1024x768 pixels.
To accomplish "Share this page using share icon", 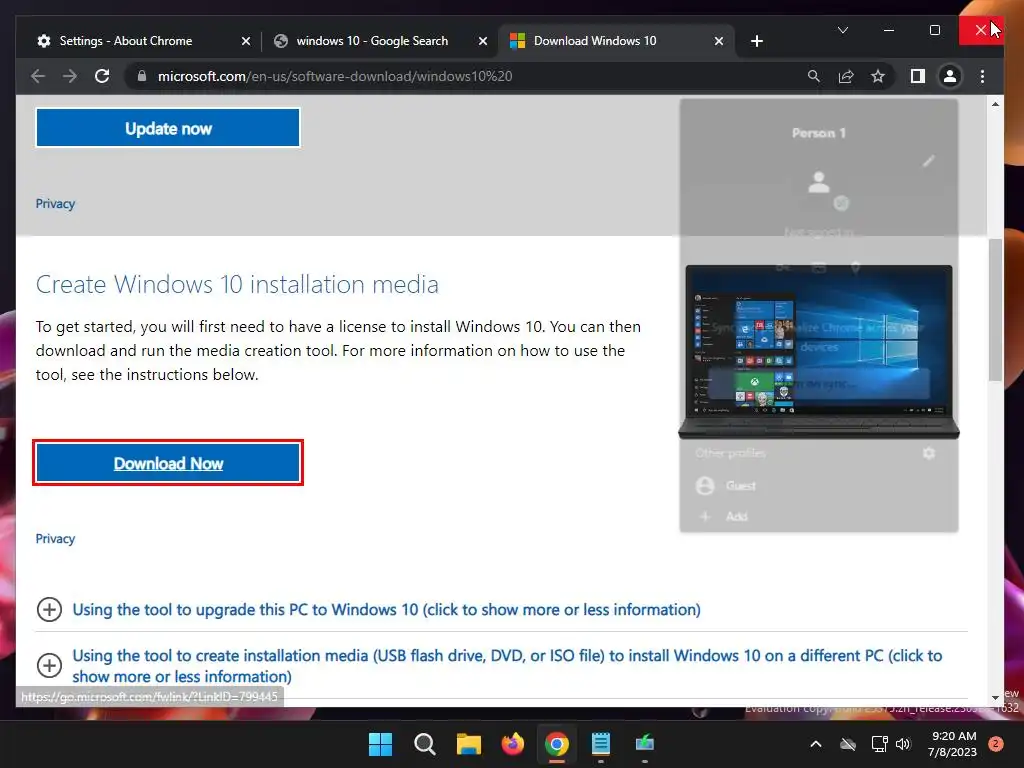I will [846, 76].
